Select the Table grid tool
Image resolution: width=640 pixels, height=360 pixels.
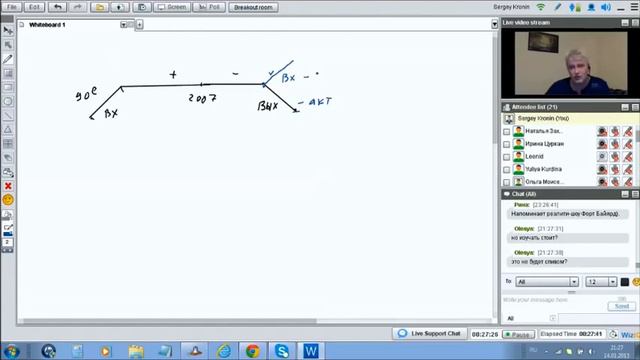(8, 144)
